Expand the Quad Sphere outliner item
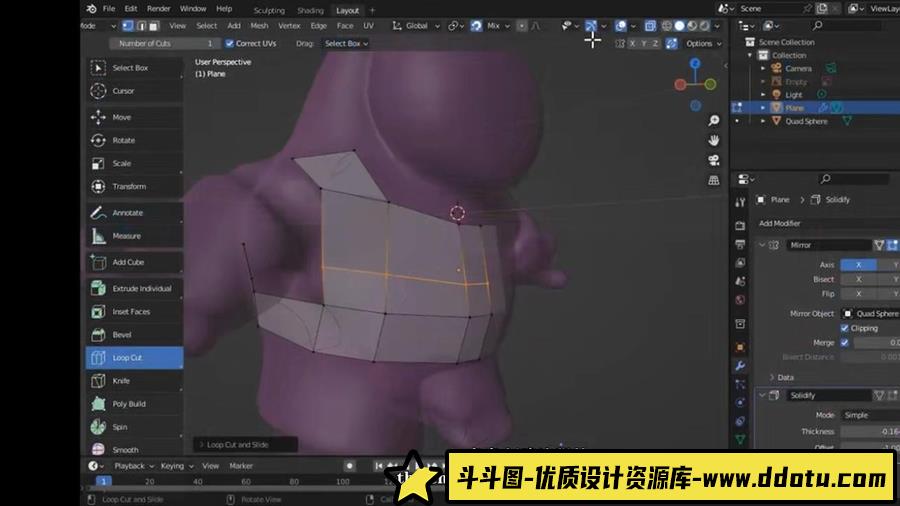 tap(763, 121)
